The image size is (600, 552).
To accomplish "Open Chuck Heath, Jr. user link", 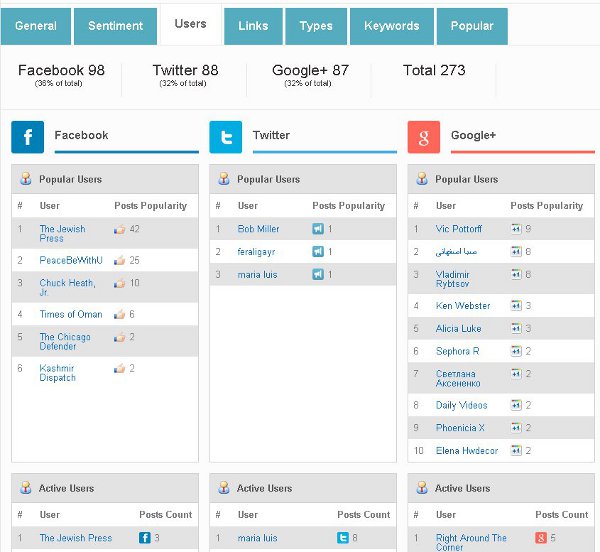I will pos(67,288).
